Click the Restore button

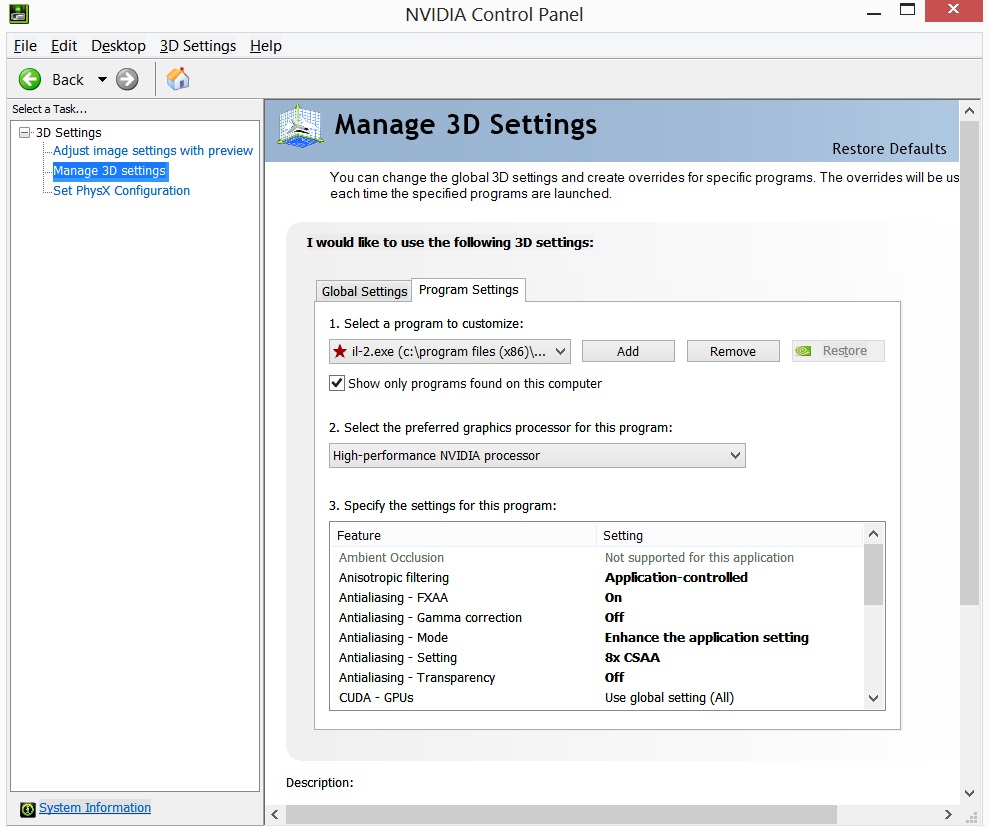[838, 351]
